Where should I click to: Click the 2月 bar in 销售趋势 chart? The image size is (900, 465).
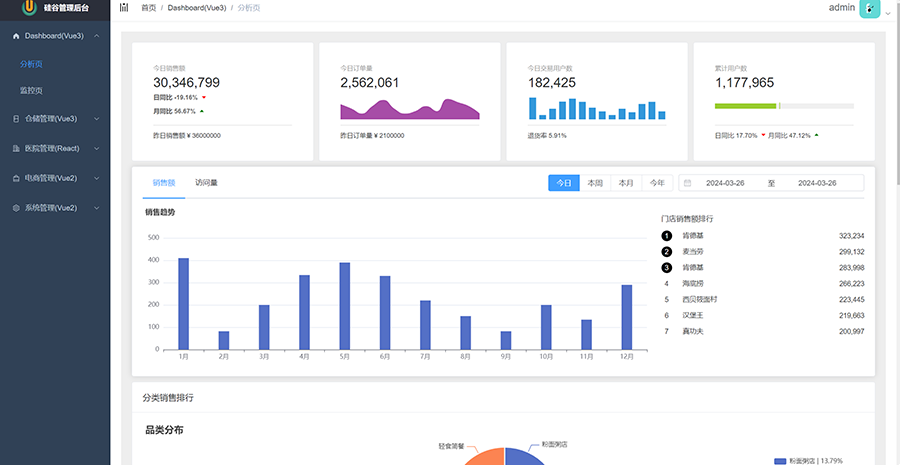224,340
